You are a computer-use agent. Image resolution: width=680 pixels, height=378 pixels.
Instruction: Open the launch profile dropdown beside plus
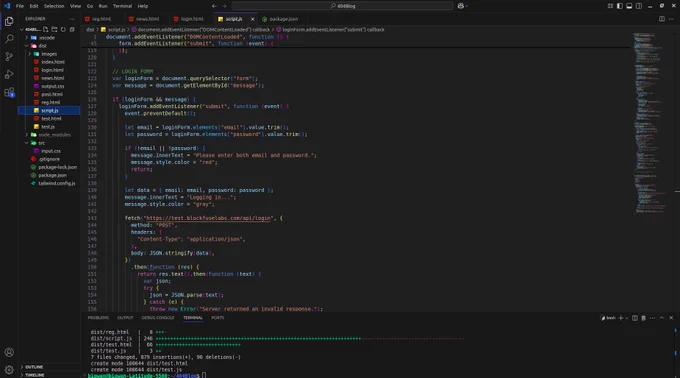point(626,318)
